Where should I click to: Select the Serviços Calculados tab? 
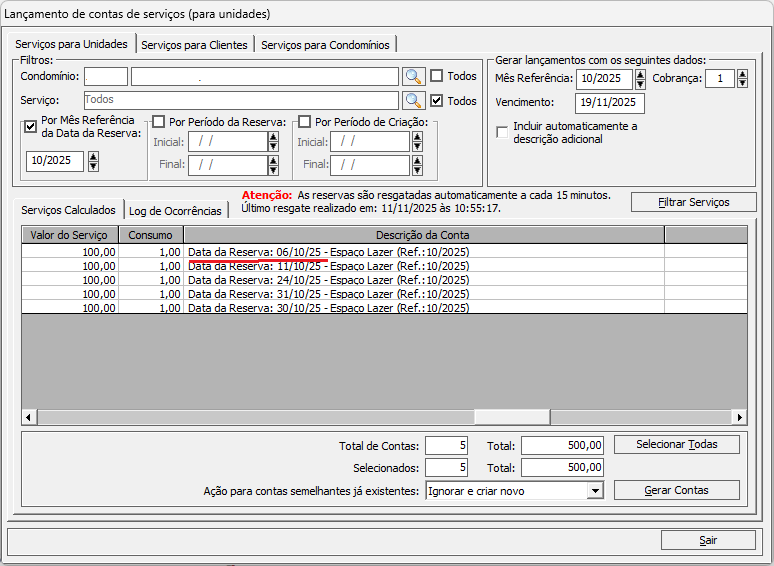click(68, 210)
